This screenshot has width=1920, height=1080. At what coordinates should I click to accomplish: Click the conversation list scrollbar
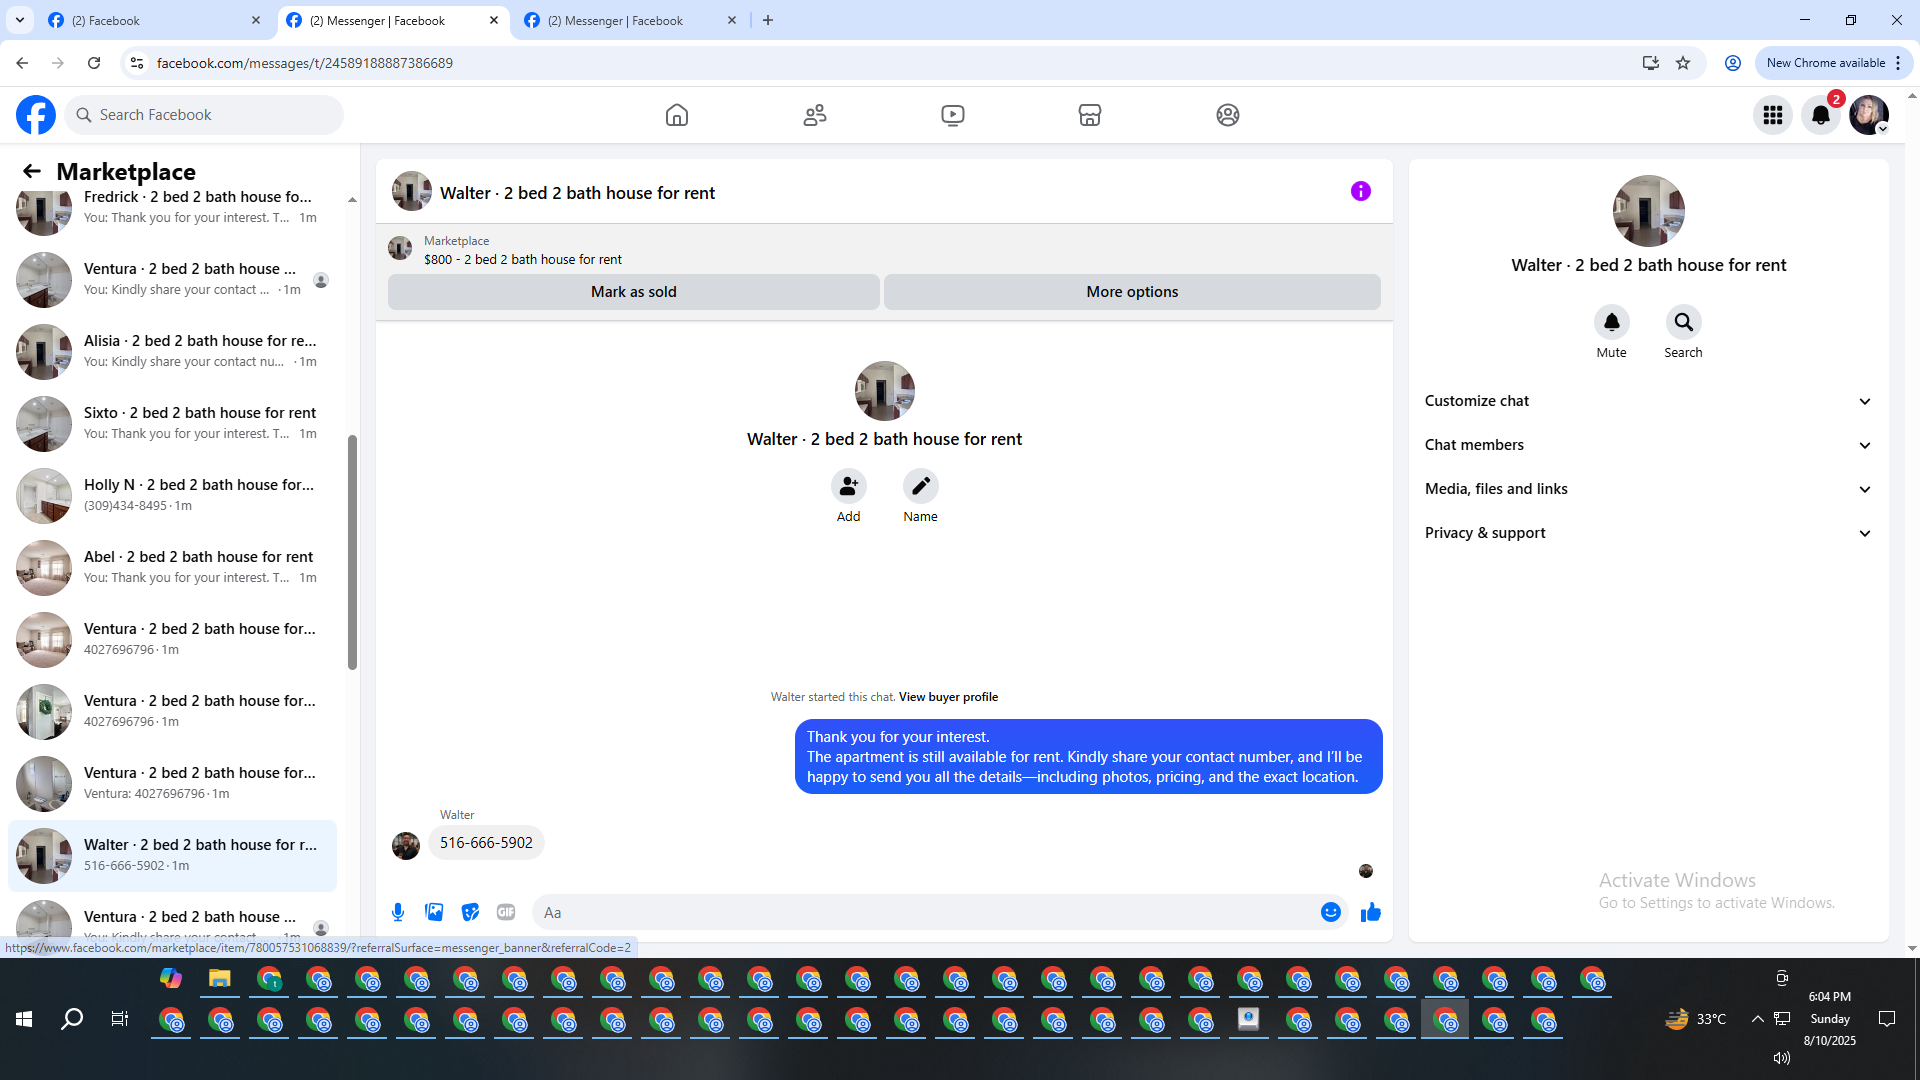click(352, 552)
